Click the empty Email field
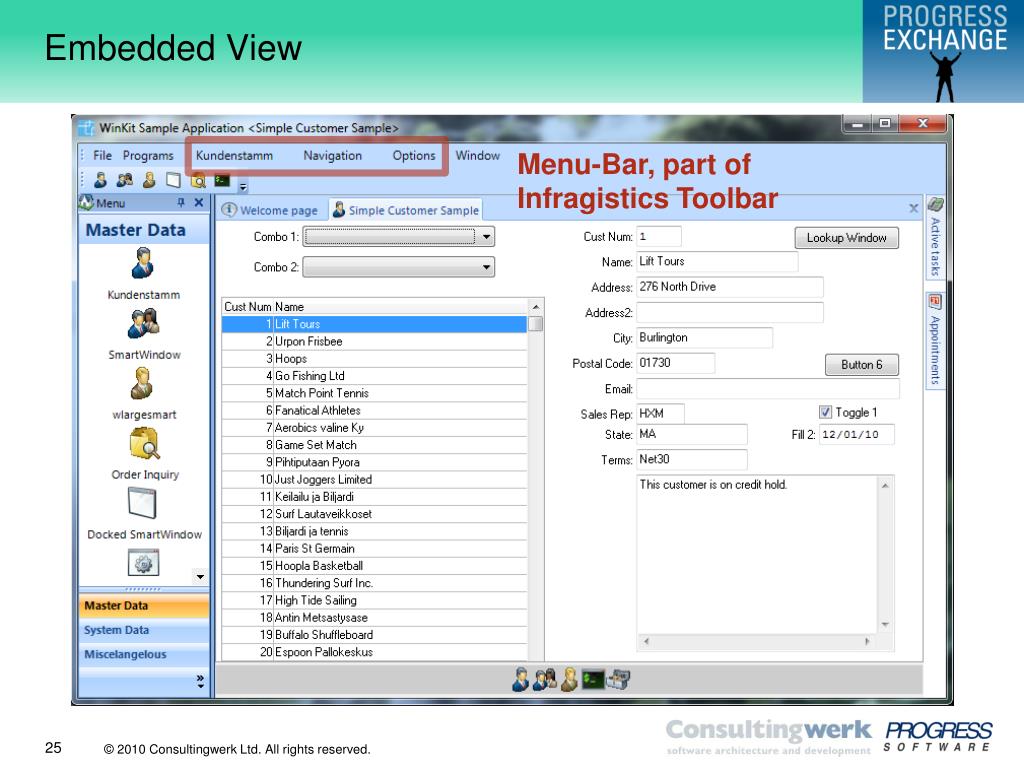 tap(768, 389)
